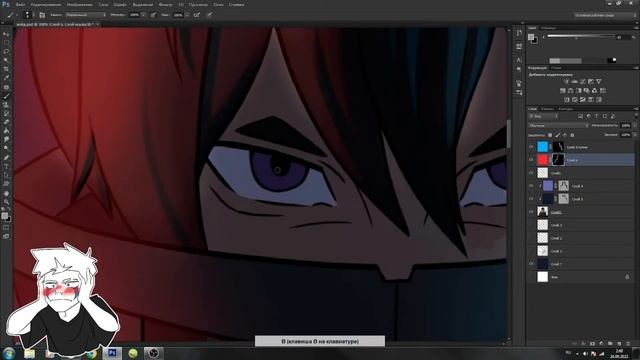Screen dimensions: 640x360
Task: Open the Character collapsed panel icon
Action: tap(519, 60)
